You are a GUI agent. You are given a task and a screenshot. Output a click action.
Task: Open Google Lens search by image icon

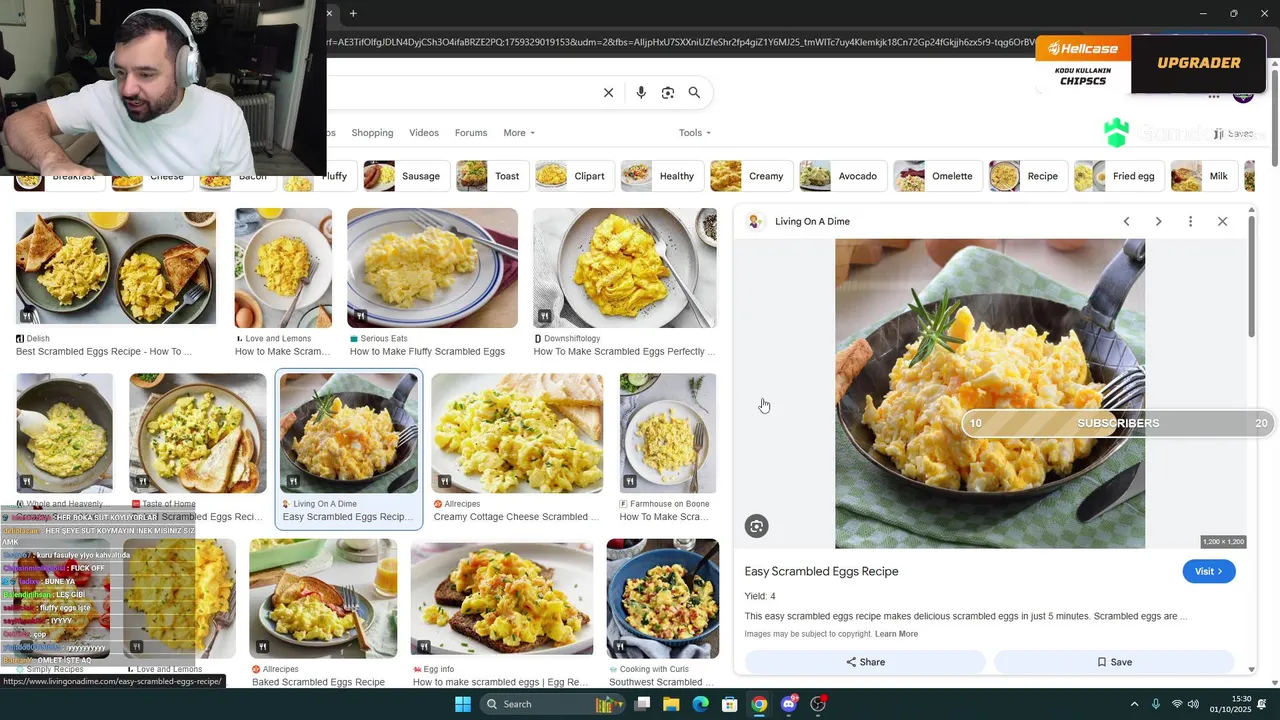tap(668, 93)
